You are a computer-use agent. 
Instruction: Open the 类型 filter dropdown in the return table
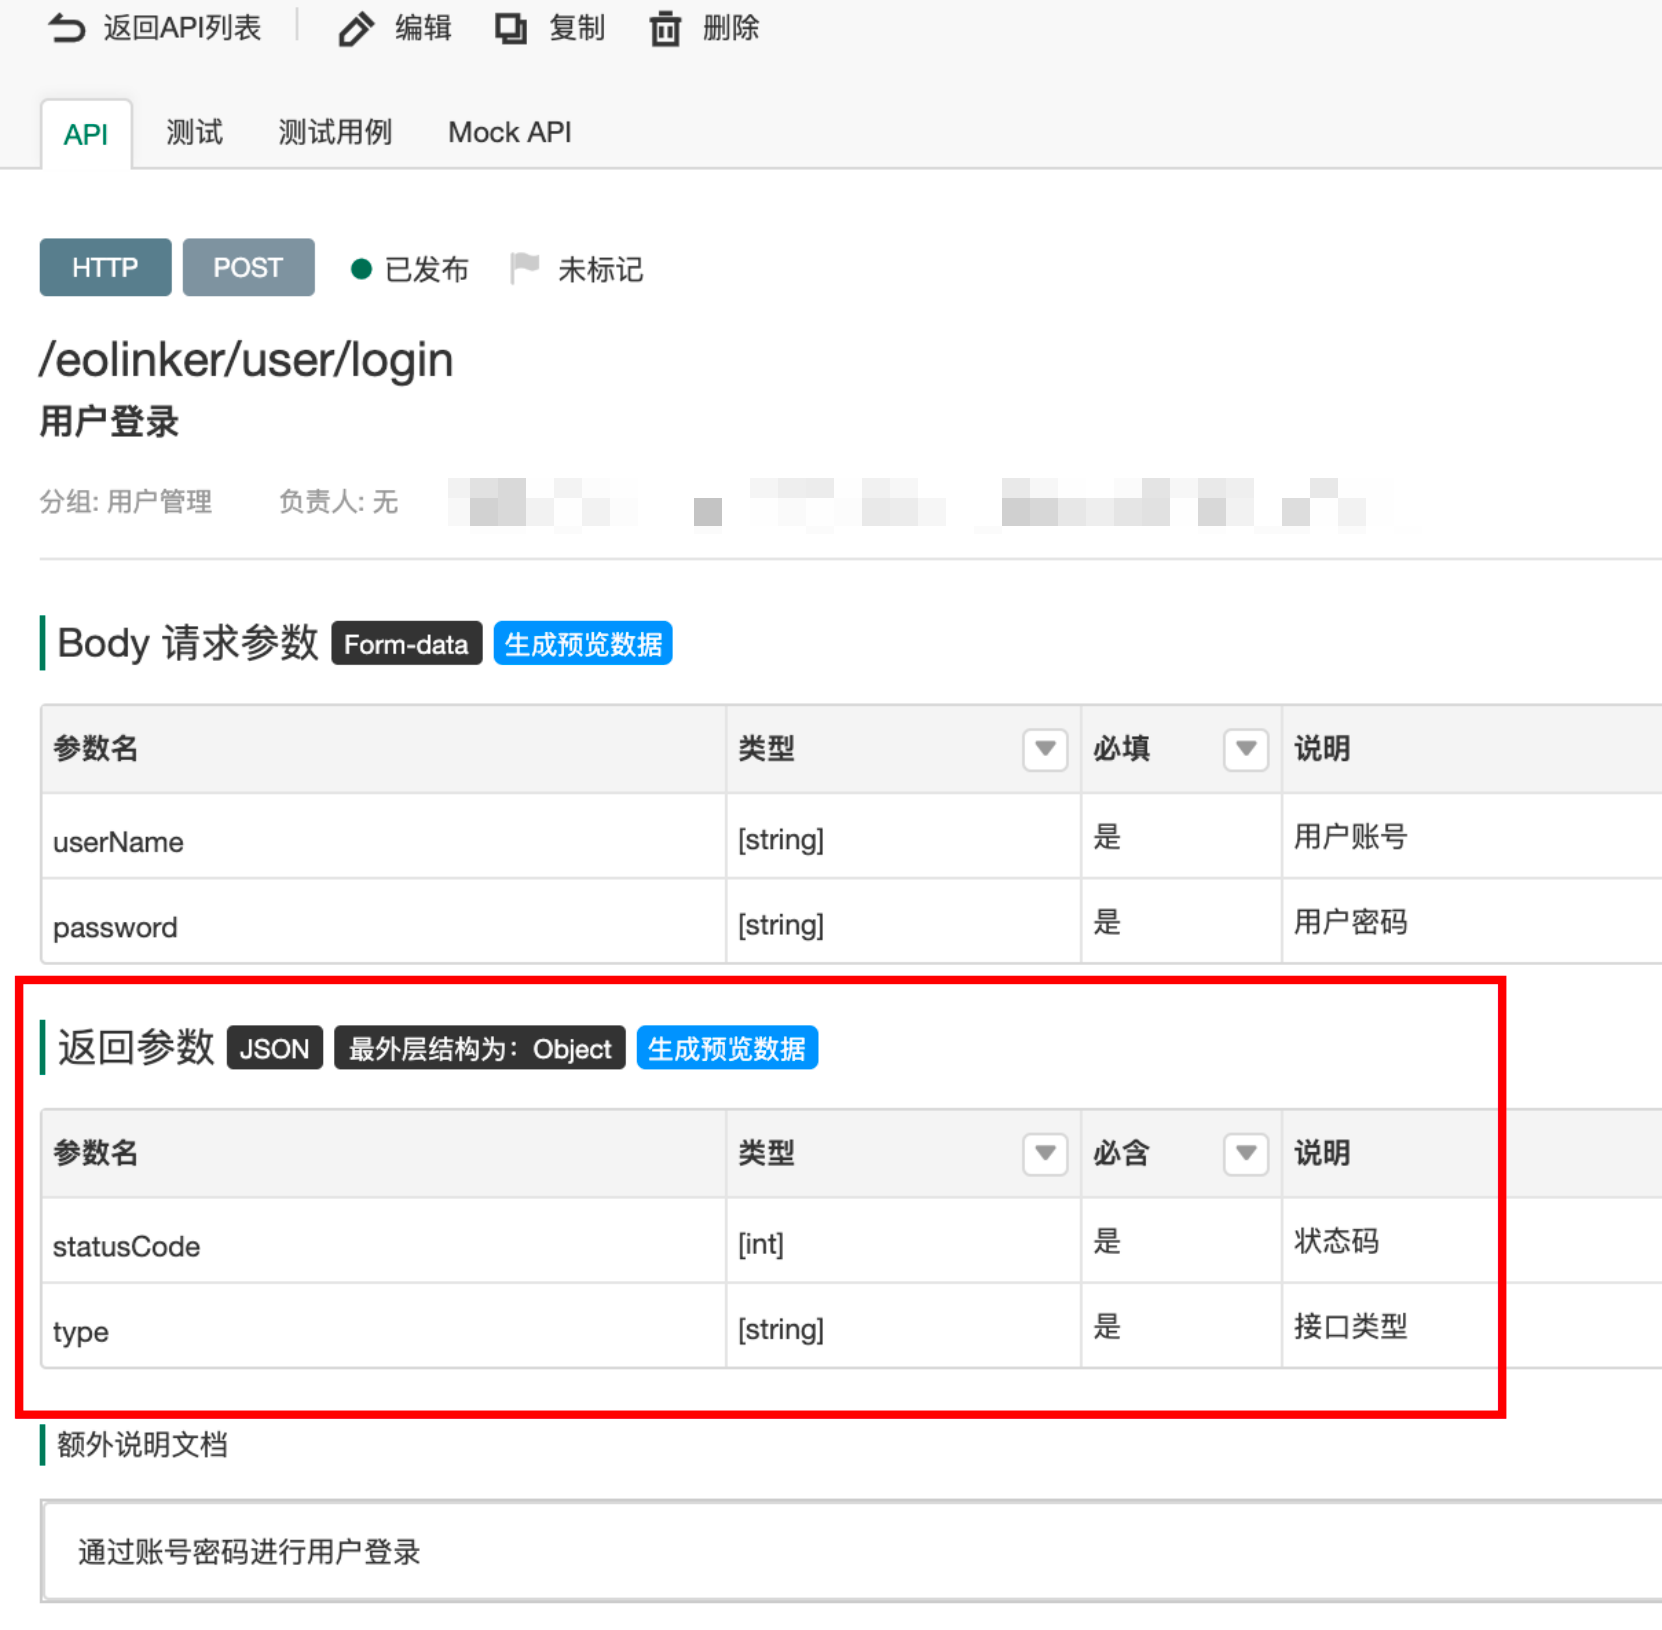pos(1045,1154)
